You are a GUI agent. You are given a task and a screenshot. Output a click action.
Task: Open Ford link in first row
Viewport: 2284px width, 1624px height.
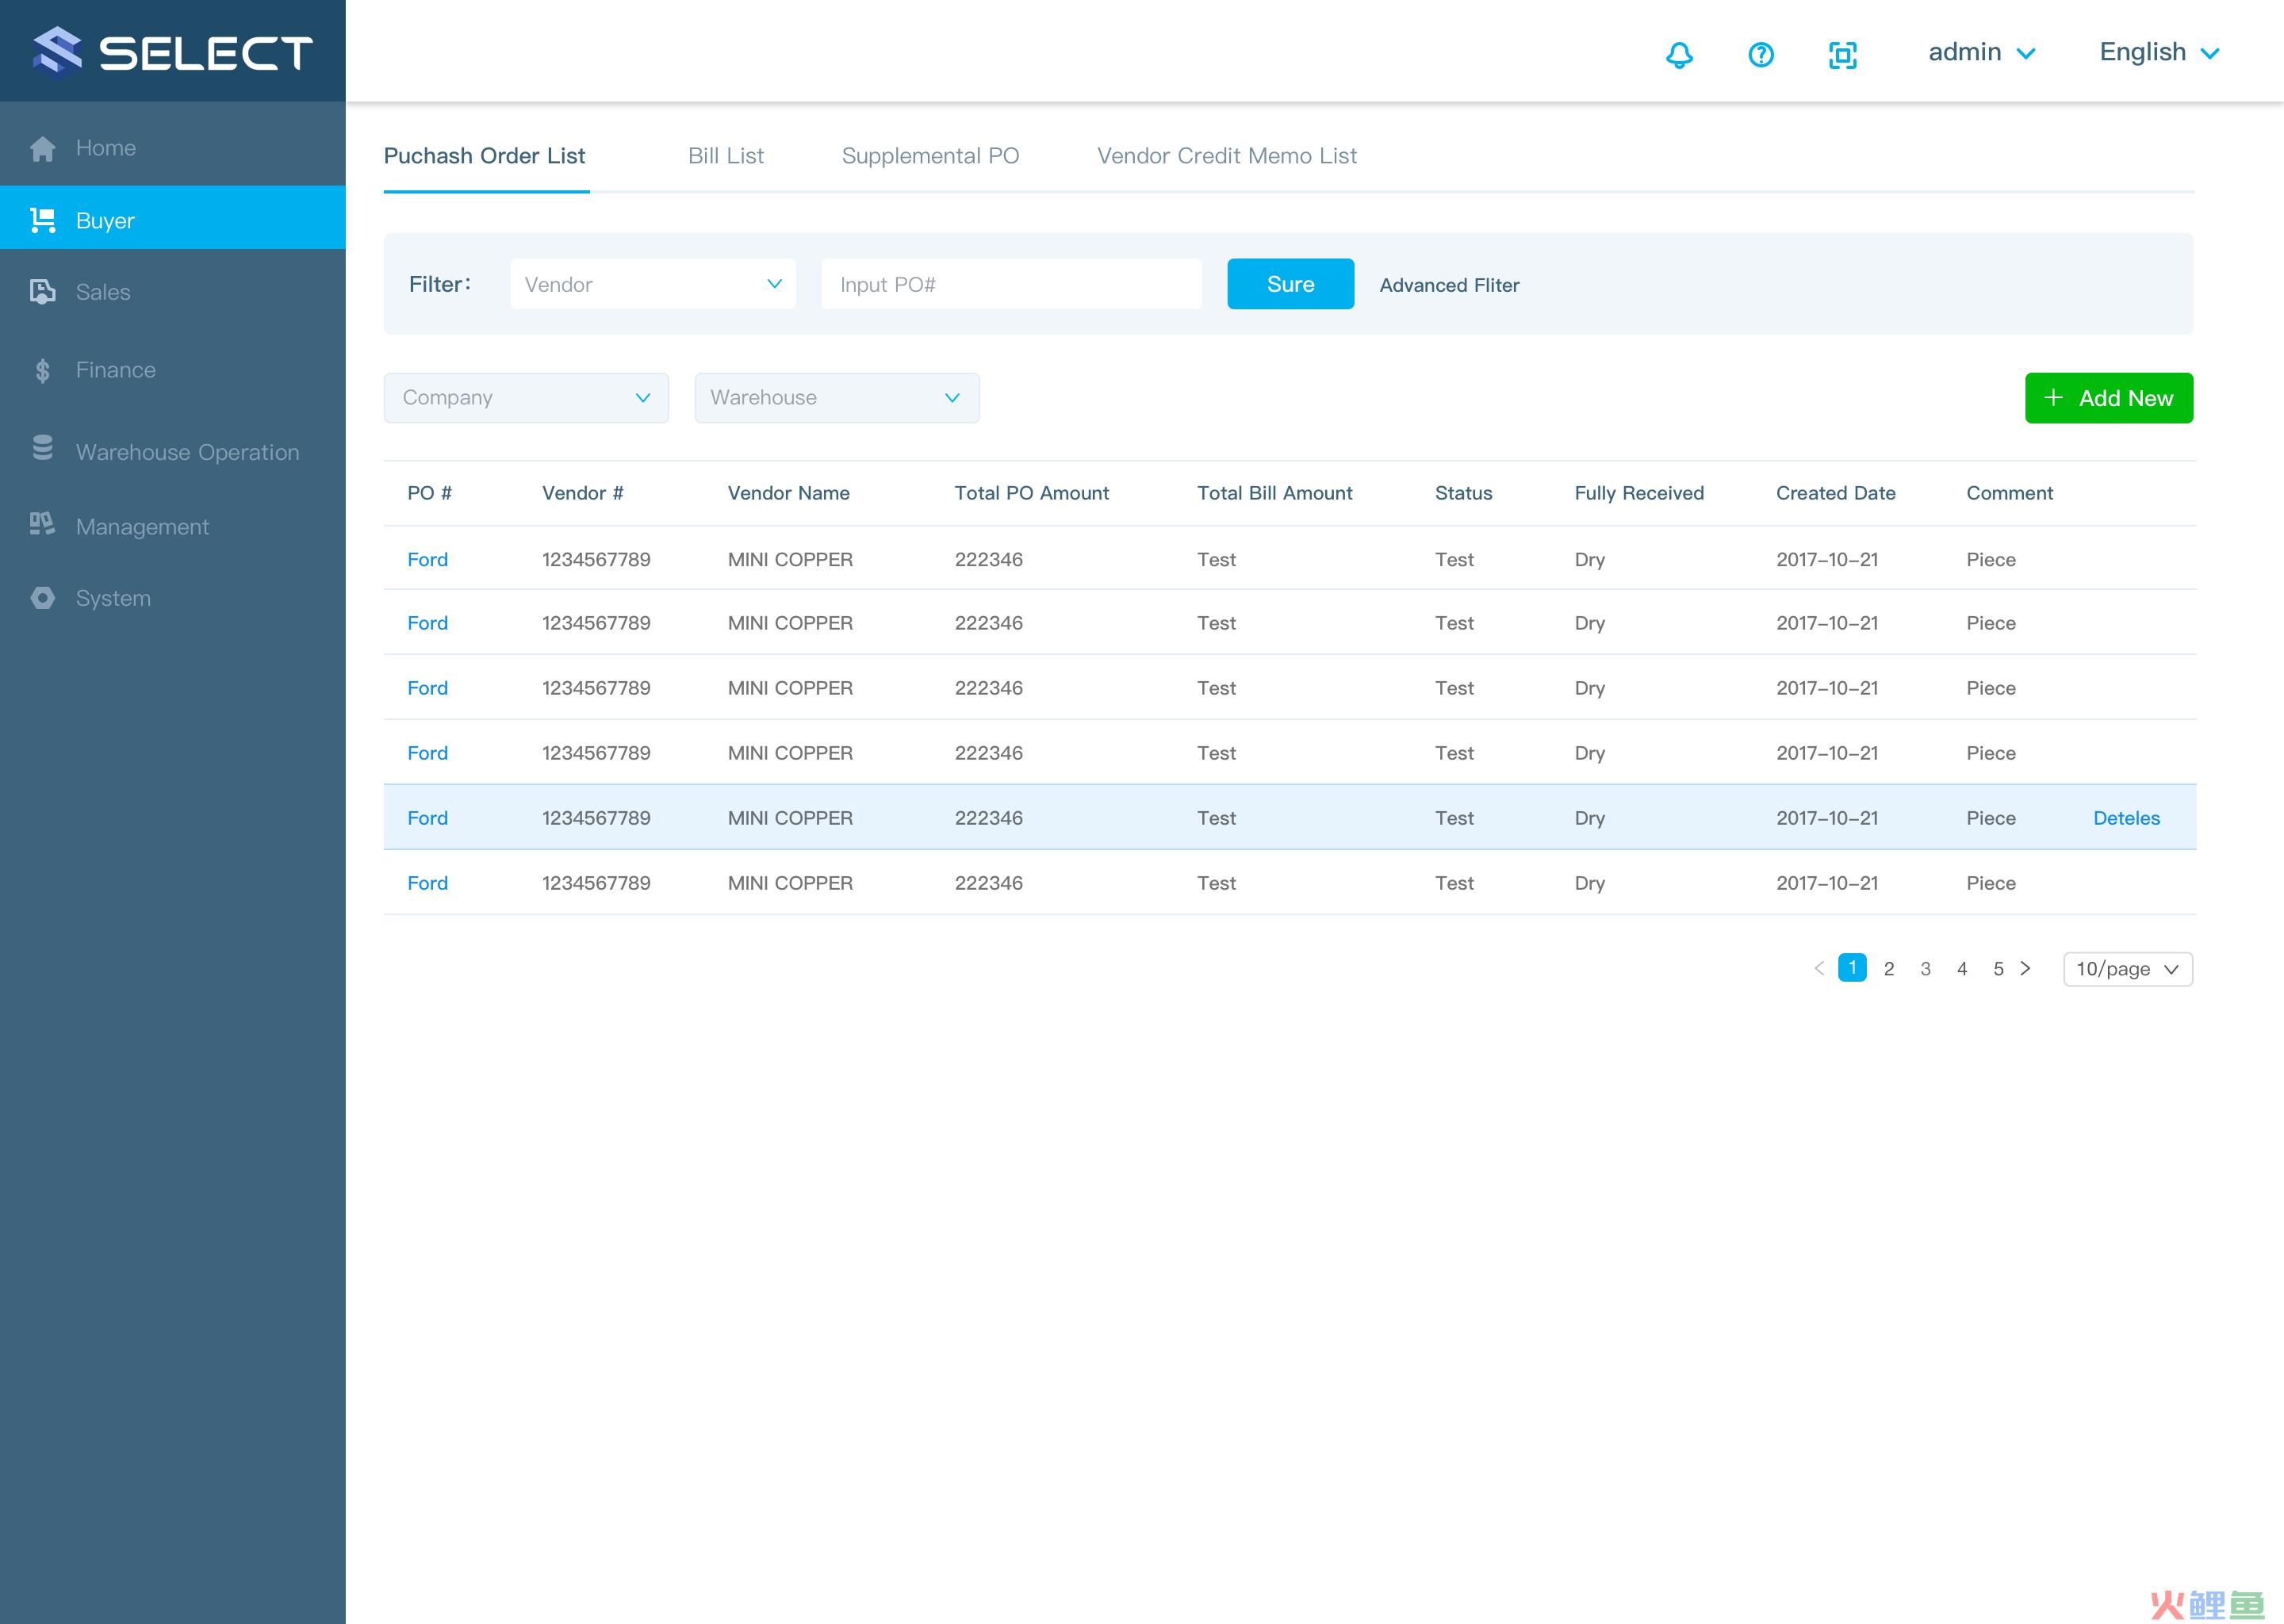[x=427, y=559]
